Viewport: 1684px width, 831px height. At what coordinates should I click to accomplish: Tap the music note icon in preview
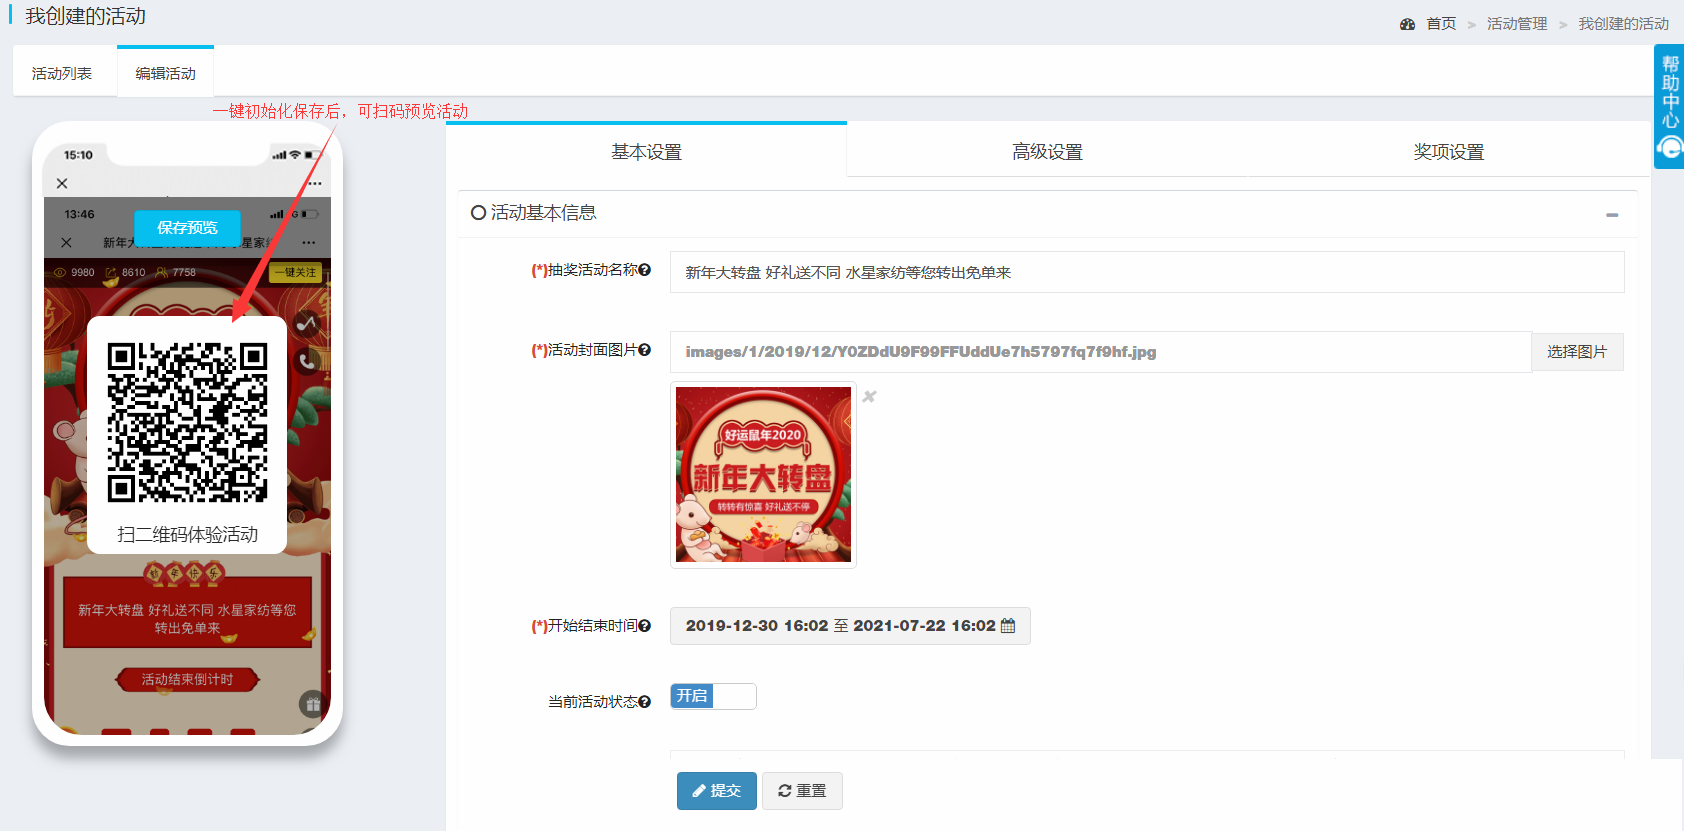pyautogui.click(x=307, y=324)
